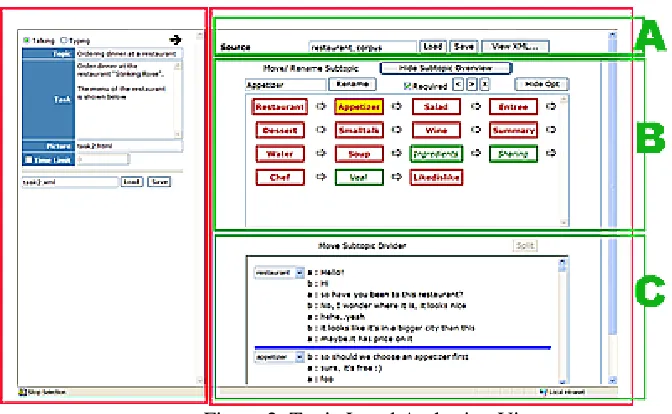Click the Task description scrollbar up arrow
This screenshot has width=672, height=414.
pyautogui.click(x=177, y=66)
